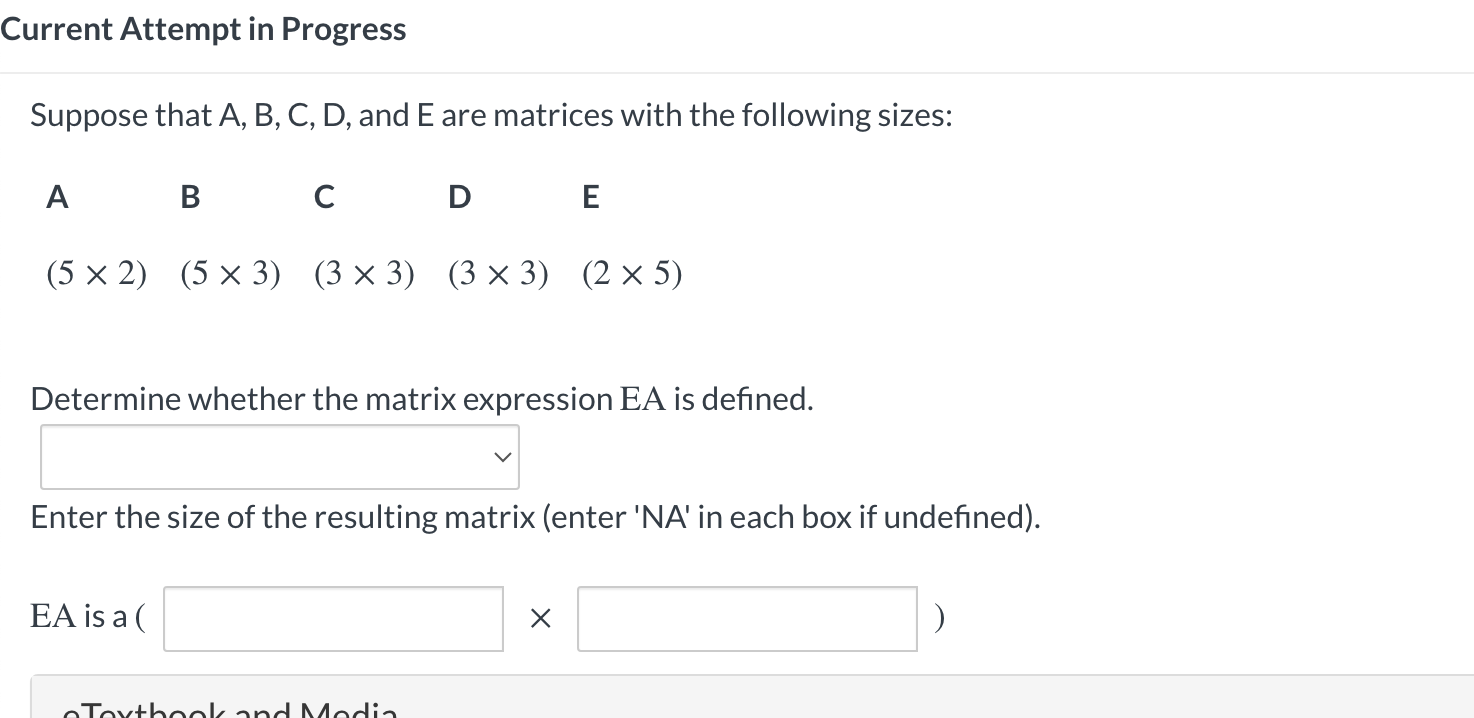Select the 'Enter the size' instruction text
1474x718 pixels.
pyautogui.click(x=535, y=517)
